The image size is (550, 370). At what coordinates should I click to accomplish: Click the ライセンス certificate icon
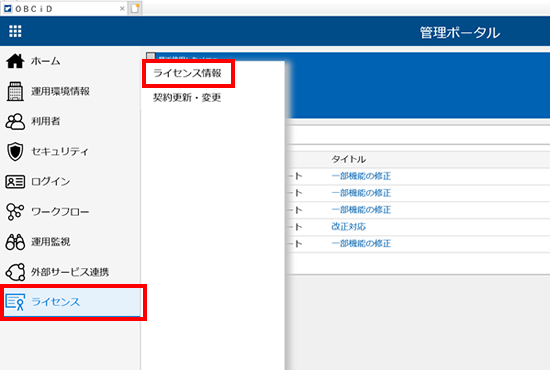(x=15, y=302)
